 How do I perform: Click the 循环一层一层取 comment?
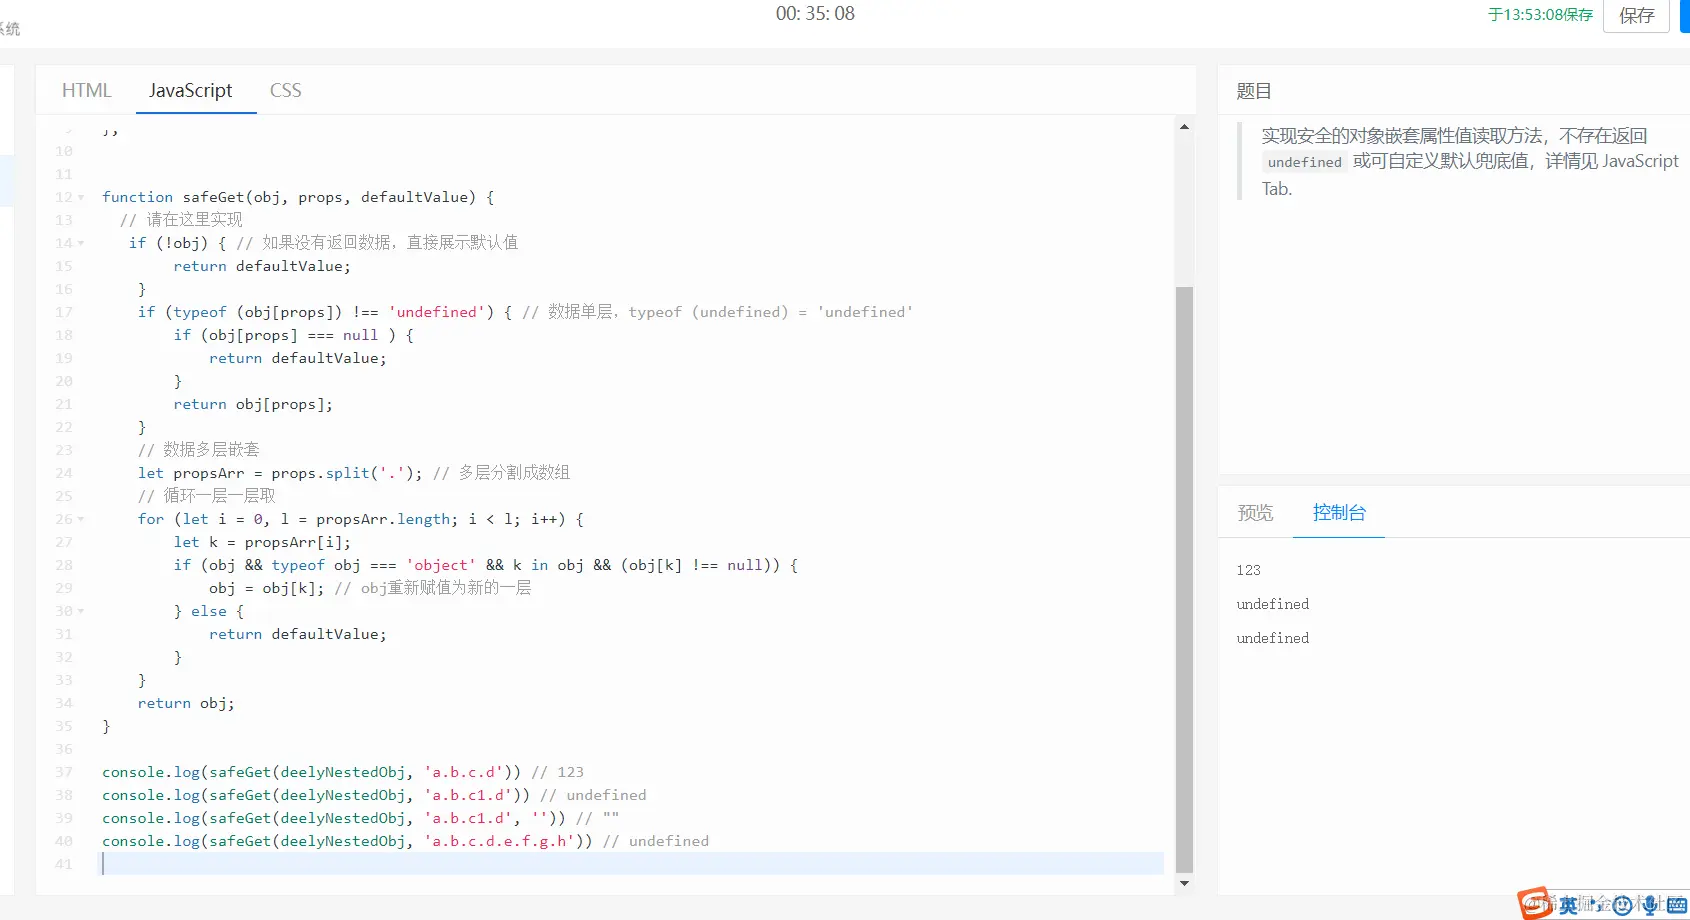tap(206, 496)
